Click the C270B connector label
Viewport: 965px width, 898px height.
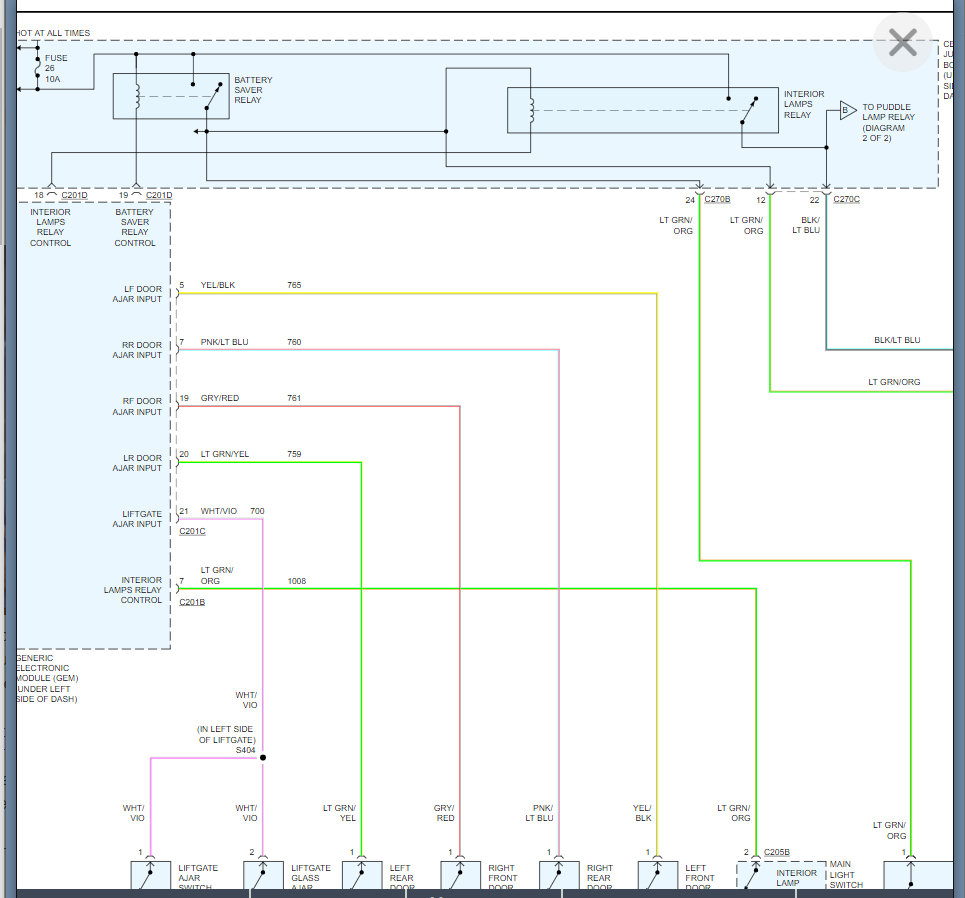click(717, 199)
